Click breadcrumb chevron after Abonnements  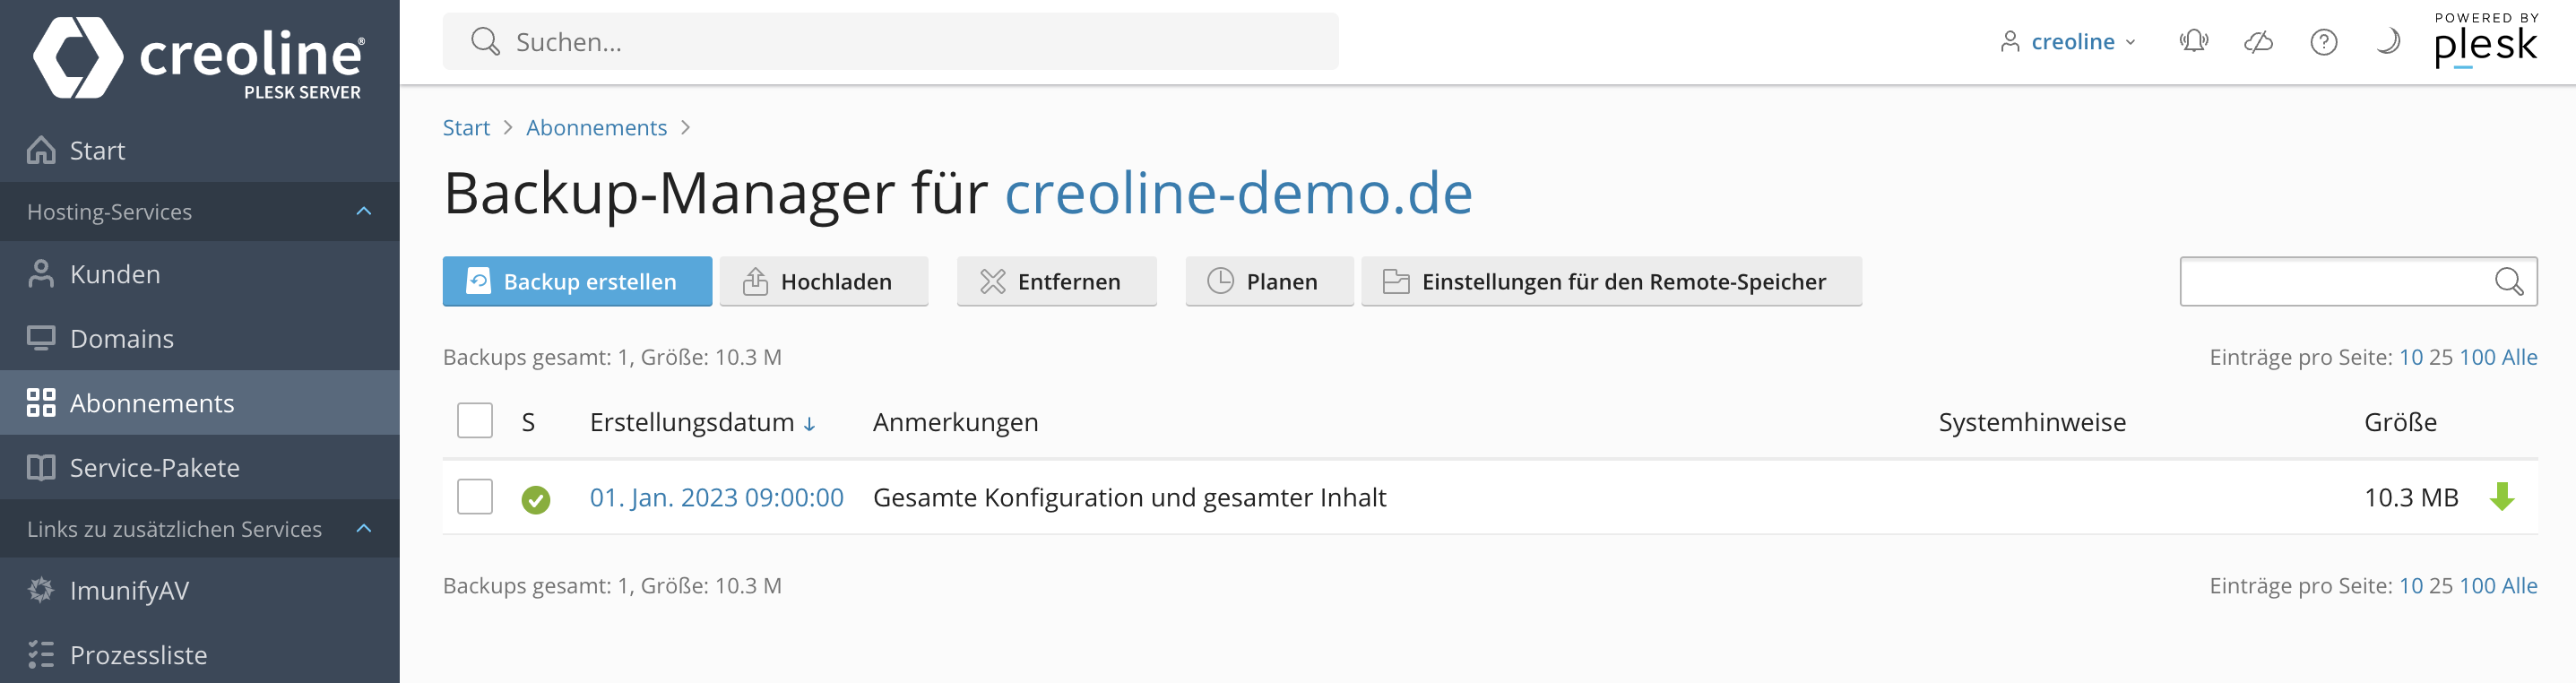pyautogui.click(x=685, y=128)
